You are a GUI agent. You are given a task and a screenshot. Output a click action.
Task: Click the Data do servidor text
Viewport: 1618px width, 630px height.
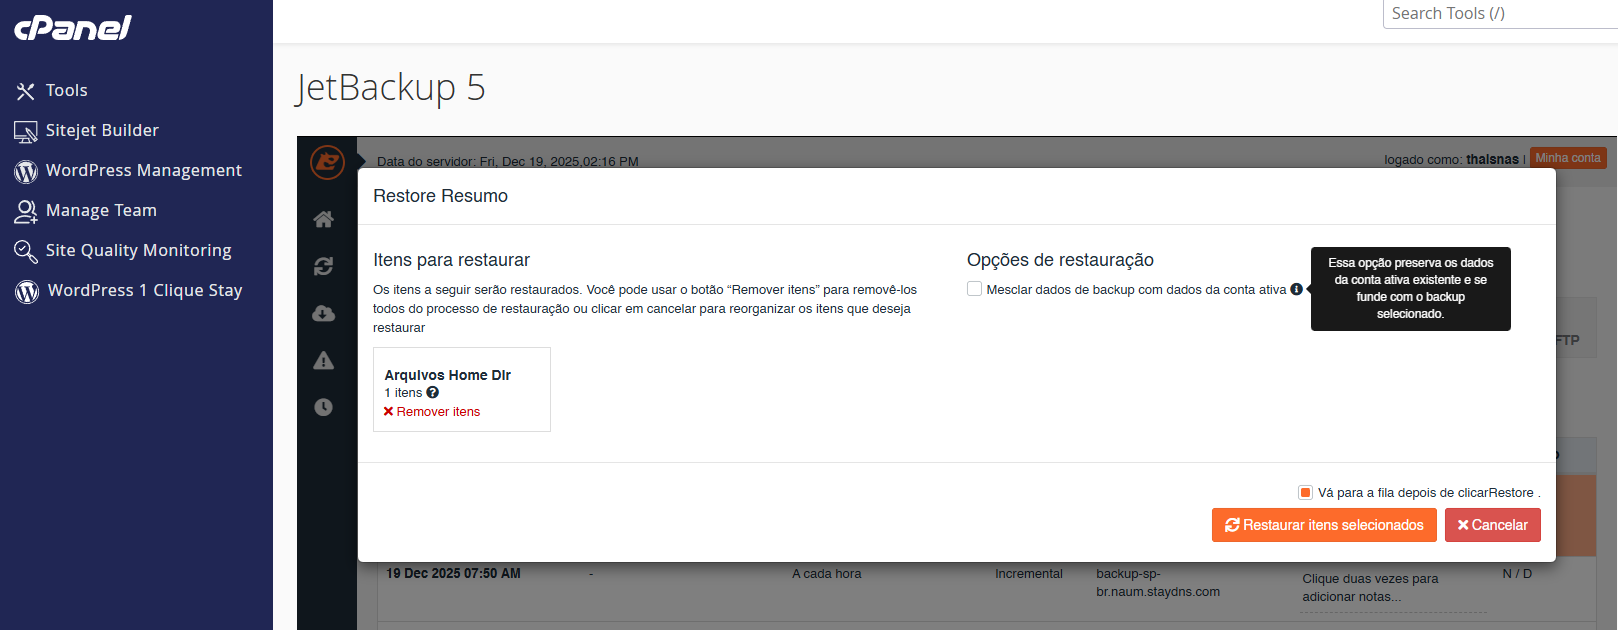pos(507,161)
